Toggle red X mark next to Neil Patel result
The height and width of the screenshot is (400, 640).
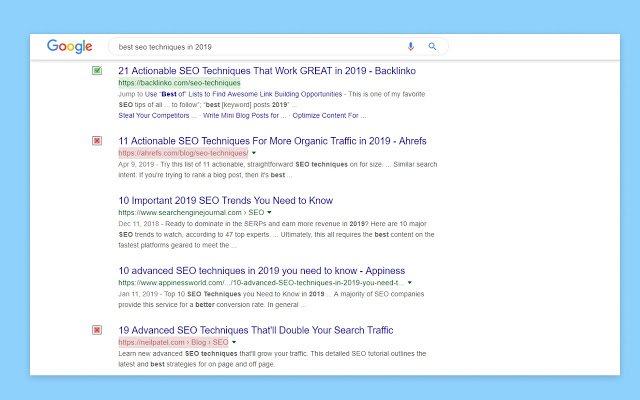pyautogui.click(x=97, y=330)
